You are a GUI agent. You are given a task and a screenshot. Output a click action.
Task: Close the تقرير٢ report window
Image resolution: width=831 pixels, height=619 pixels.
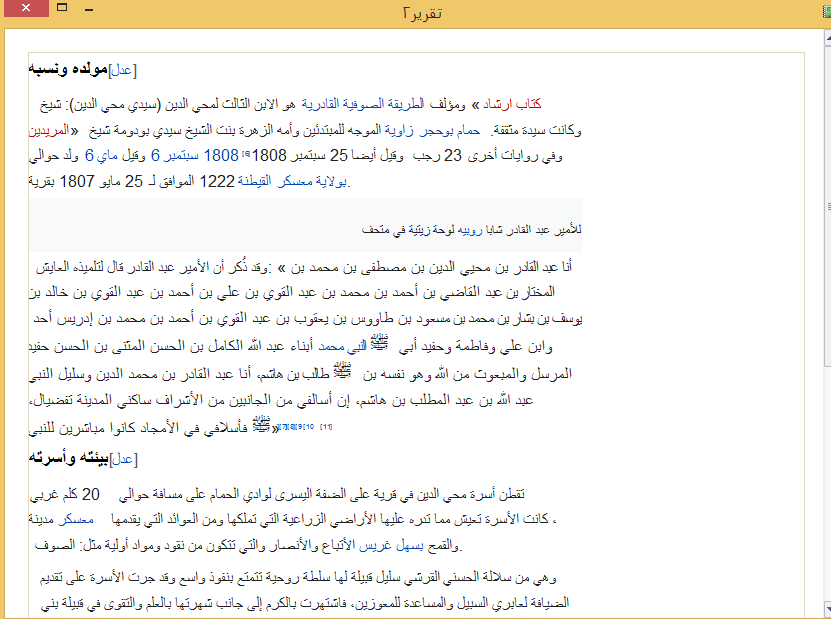point(26,8)
